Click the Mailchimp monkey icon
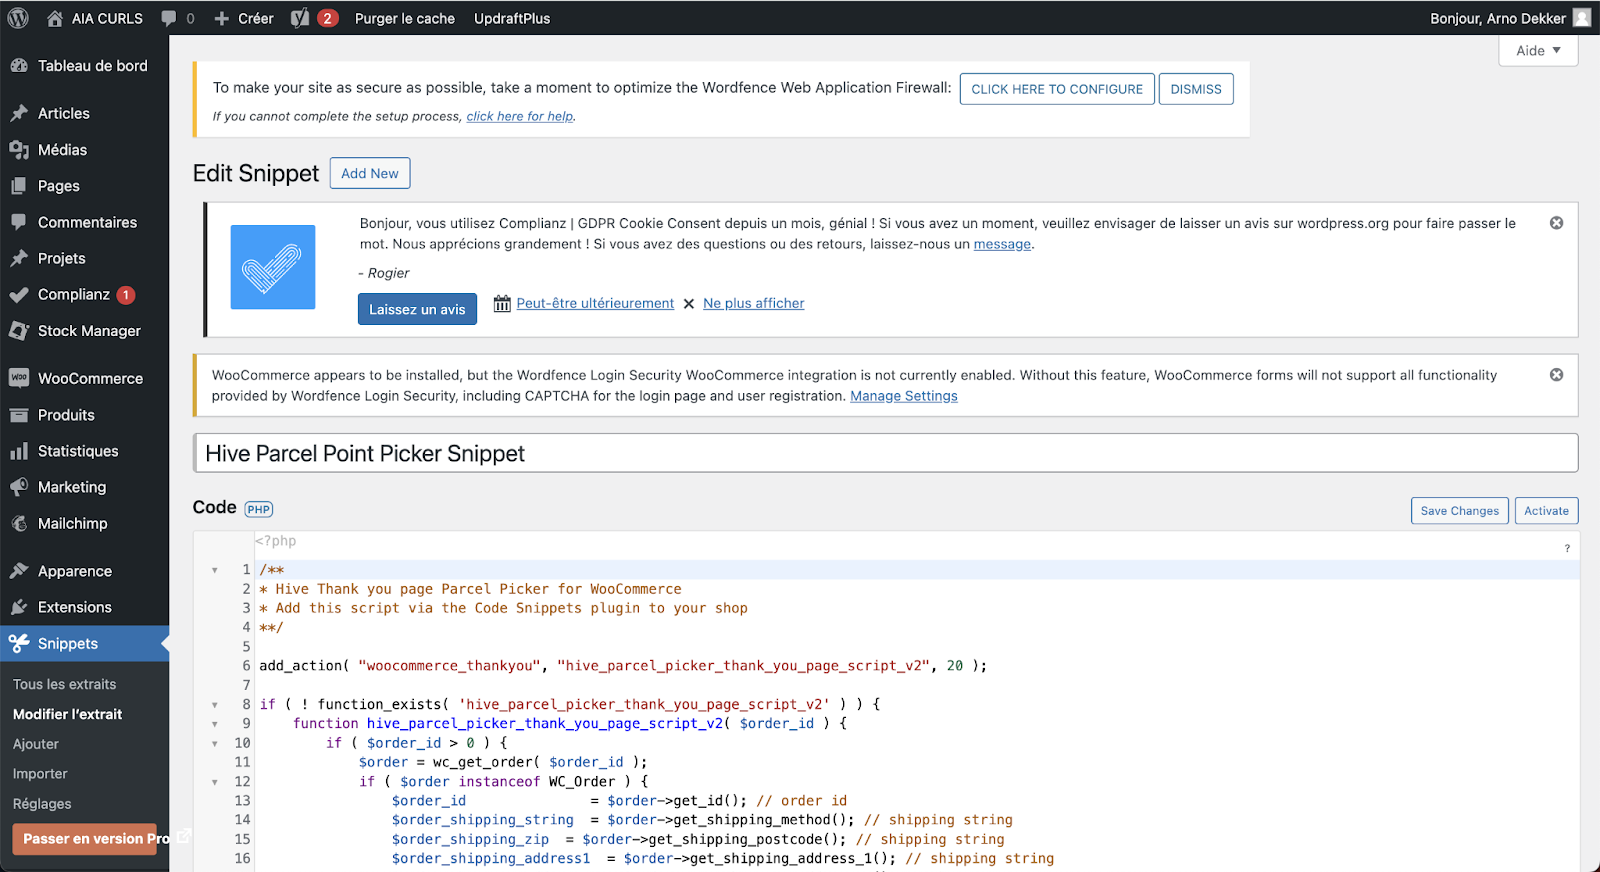The height and width of the screenshot is (872, 1600). click(19, 524)
